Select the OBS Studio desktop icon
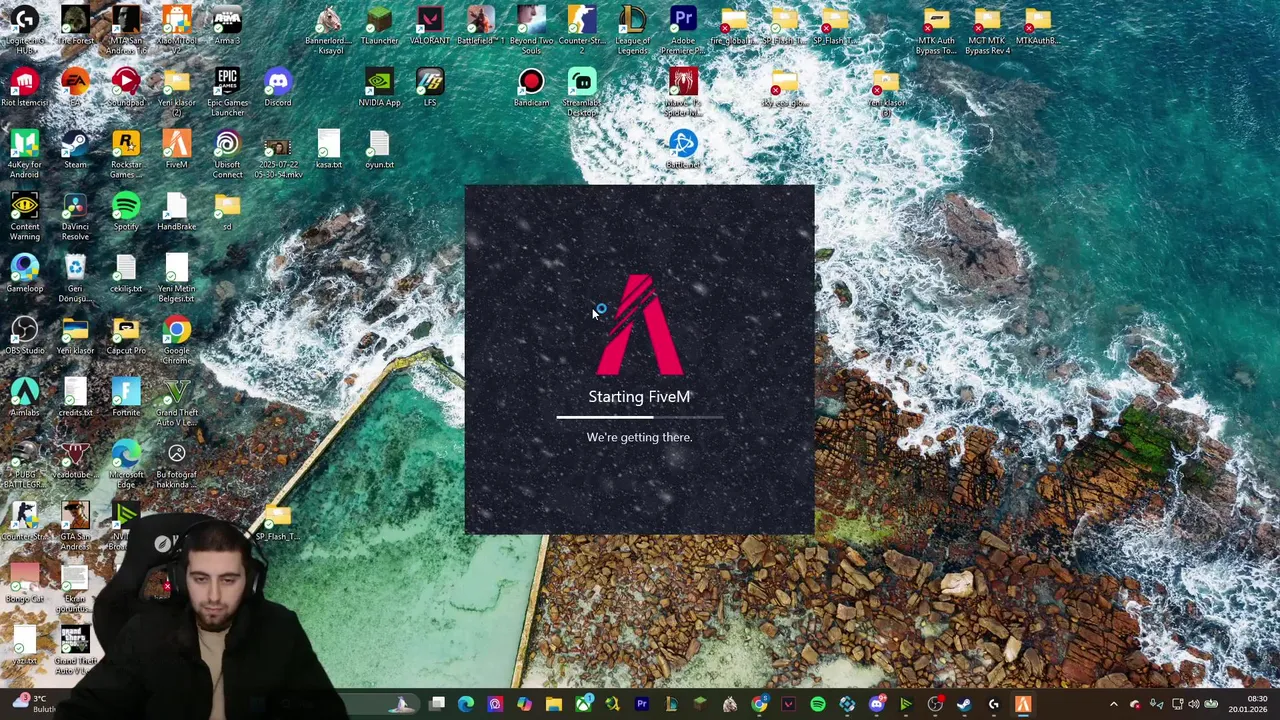 tap(24, 336)
